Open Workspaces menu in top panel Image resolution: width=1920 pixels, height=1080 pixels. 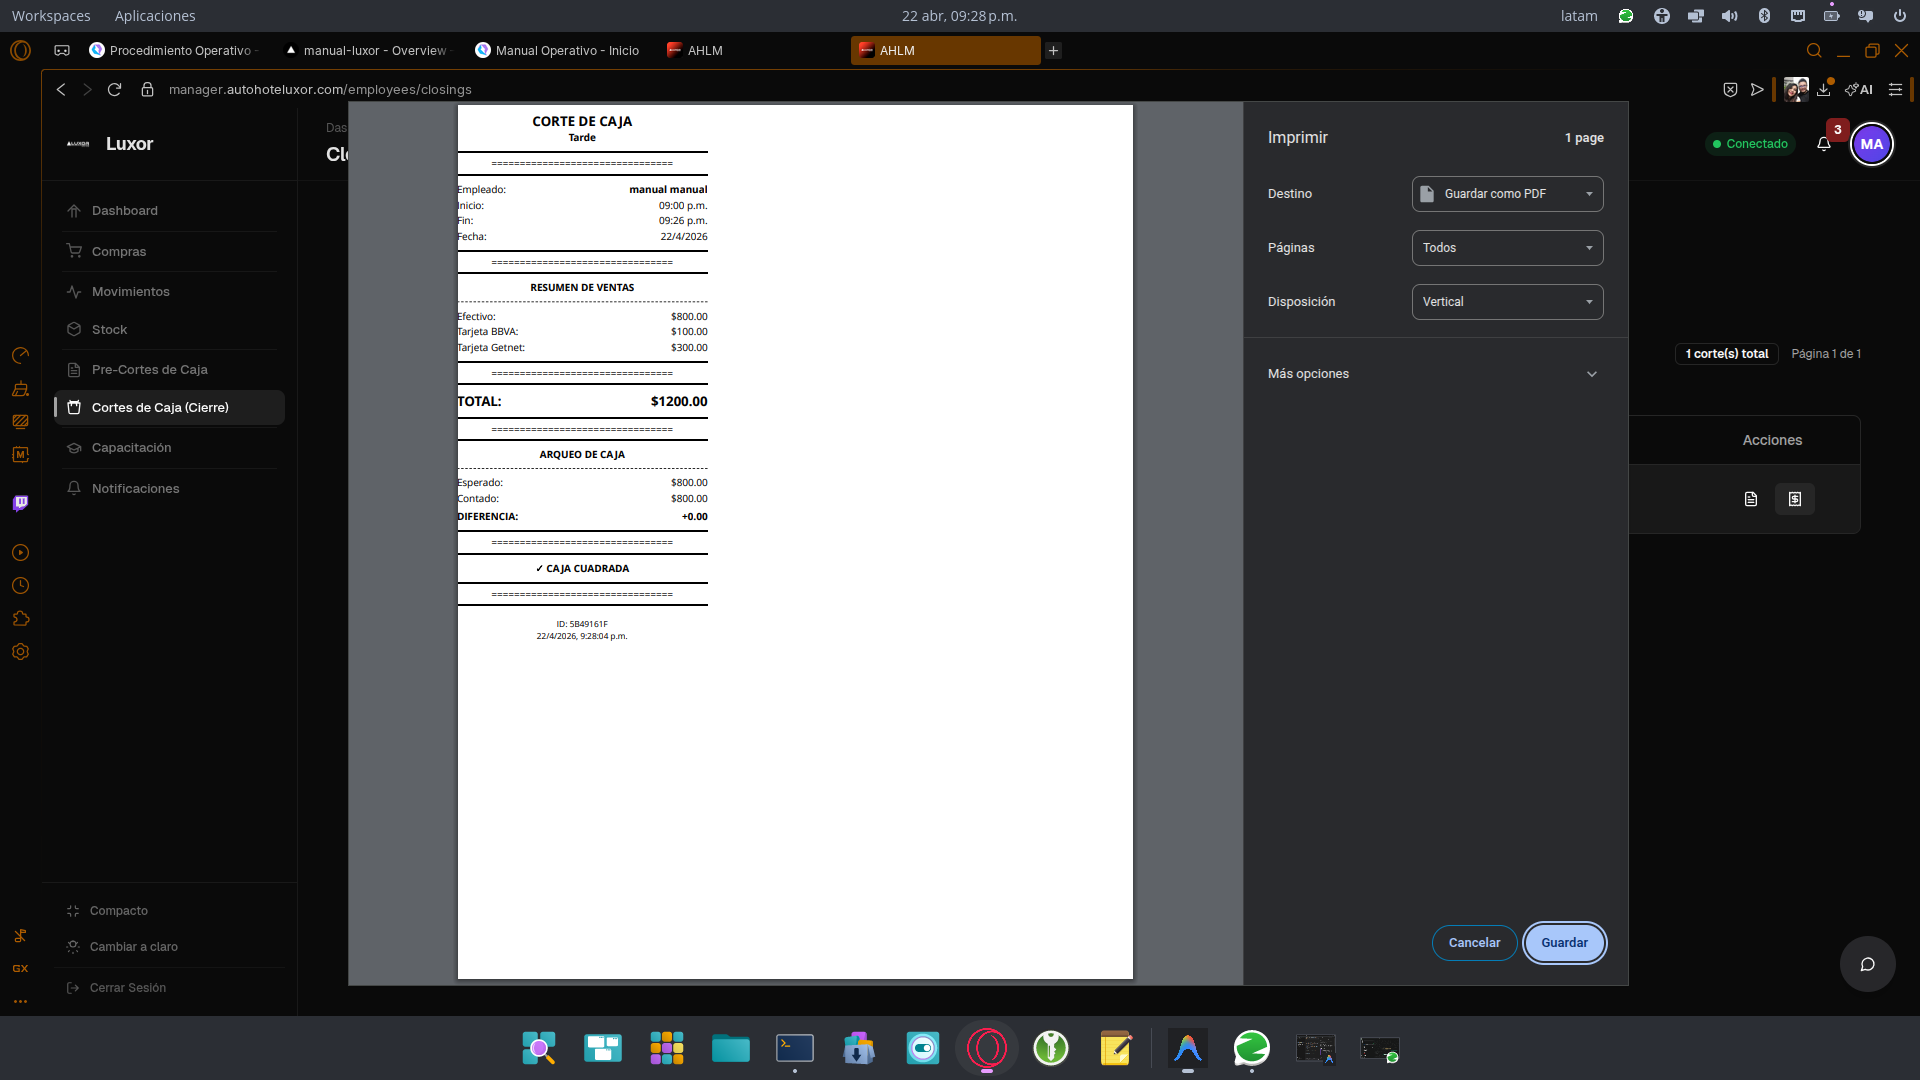click(51, 16)
